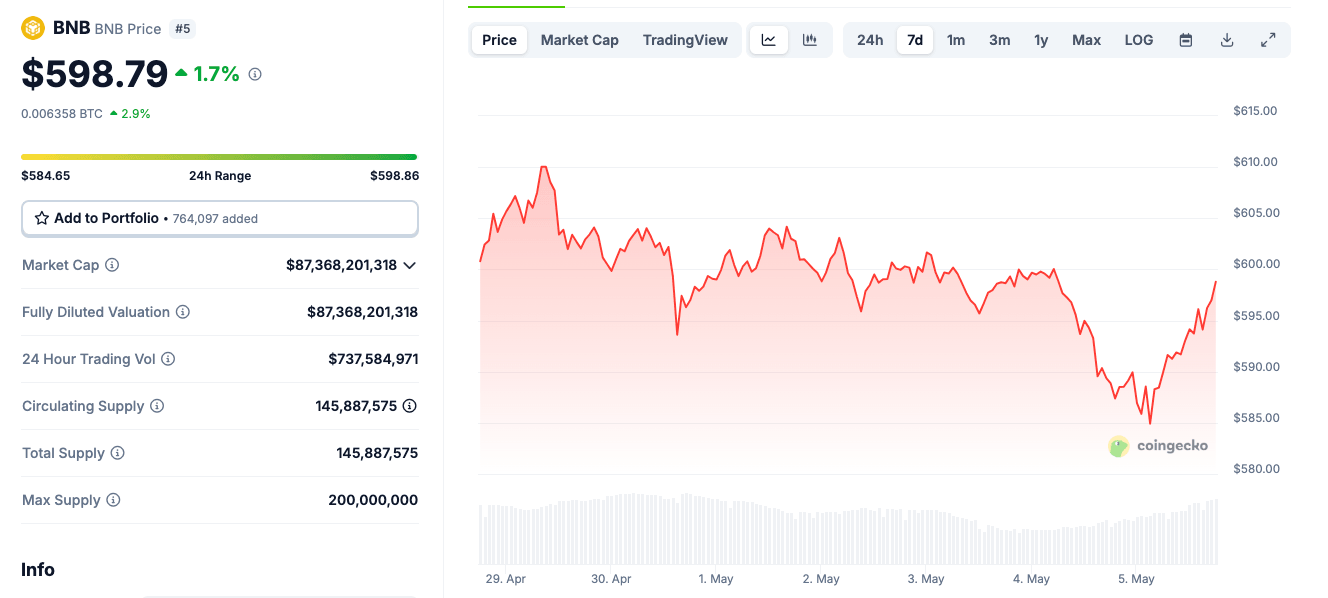
Task: Open the TradingView tab
Action: point(685,39)
